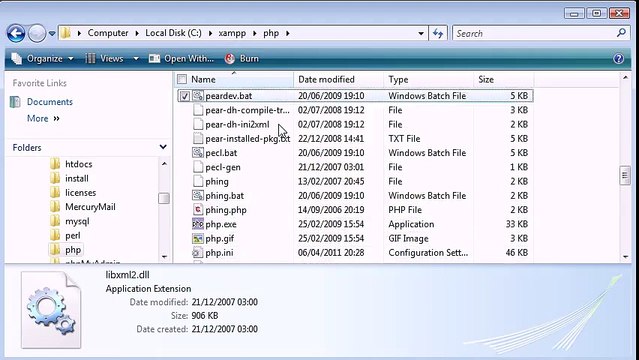Select Local Disk (C:) breadcrumb
The image size is (639, 360).
(173, 33)
